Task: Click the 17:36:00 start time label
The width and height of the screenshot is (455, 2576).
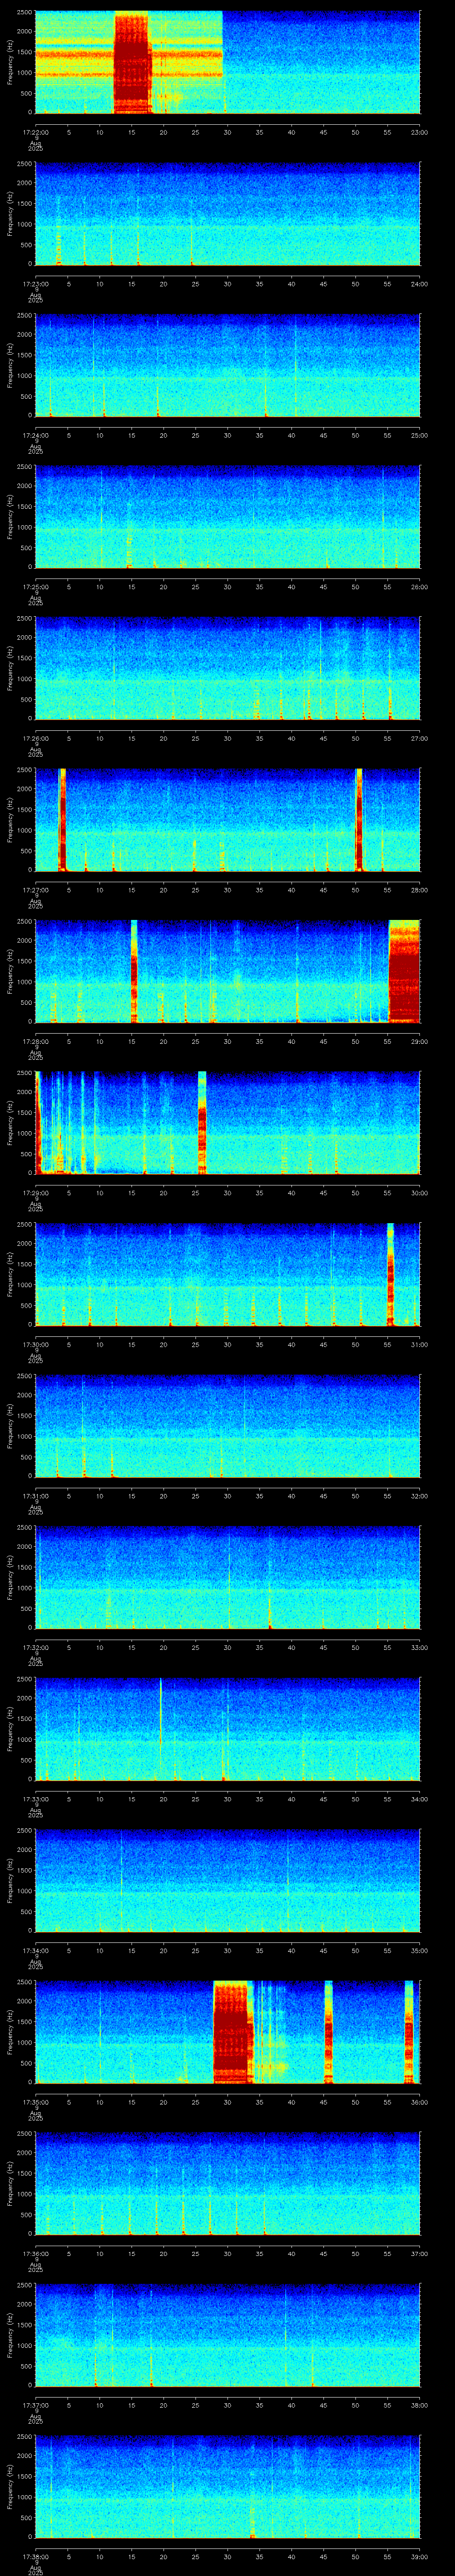Action: coord(35,2253)
